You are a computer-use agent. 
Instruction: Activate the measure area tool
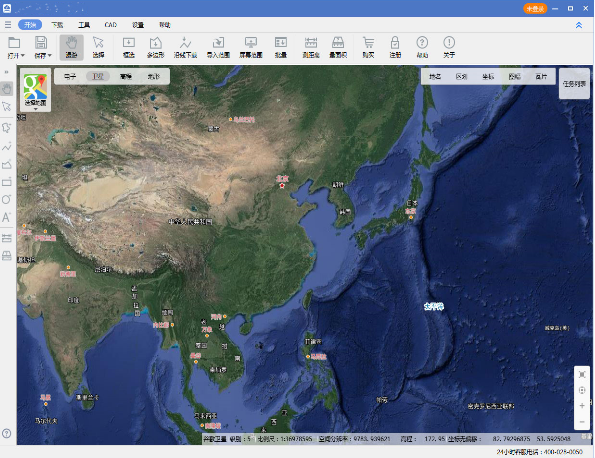click(x=338, y=47)
